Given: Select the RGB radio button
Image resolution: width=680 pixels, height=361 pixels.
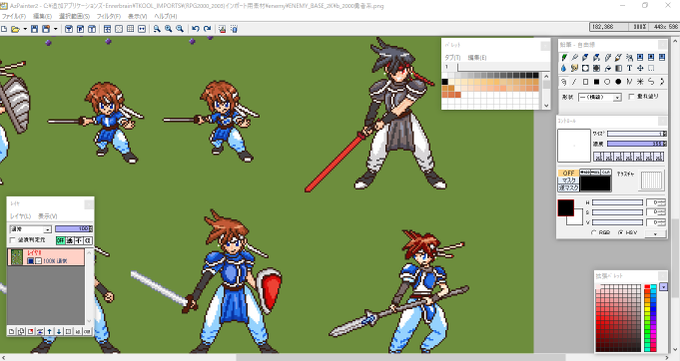Looking at the screenshot, I should click(594, 233).
